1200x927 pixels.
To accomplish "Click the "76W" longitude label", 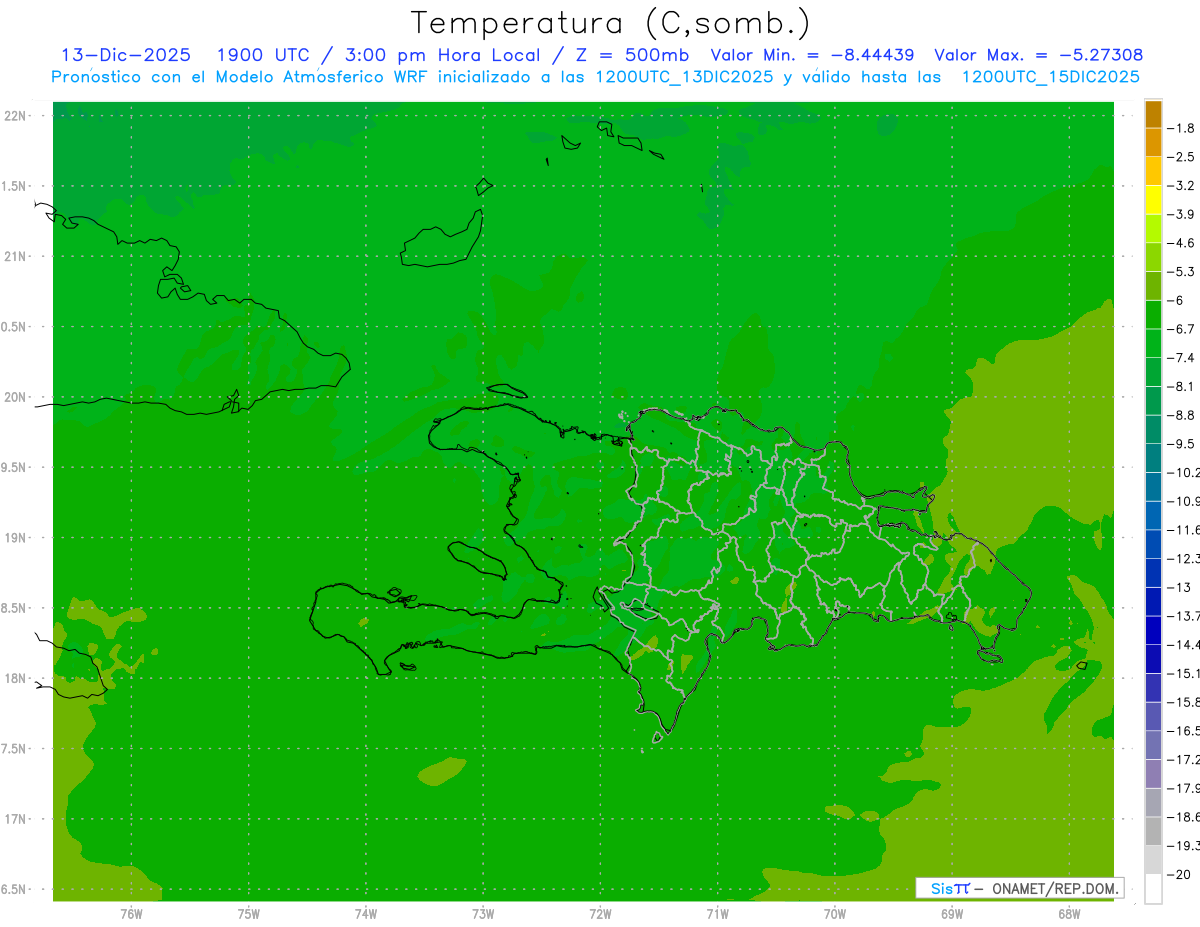I will click(x=131, y=913).
